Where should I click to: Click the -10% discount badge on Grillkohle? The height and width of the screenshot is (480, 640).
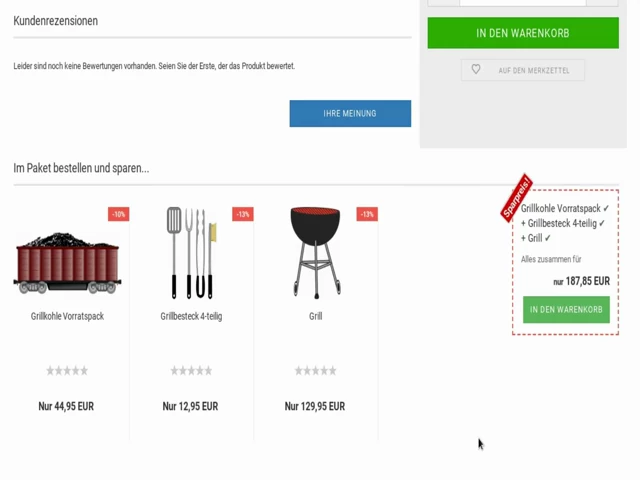118,214
